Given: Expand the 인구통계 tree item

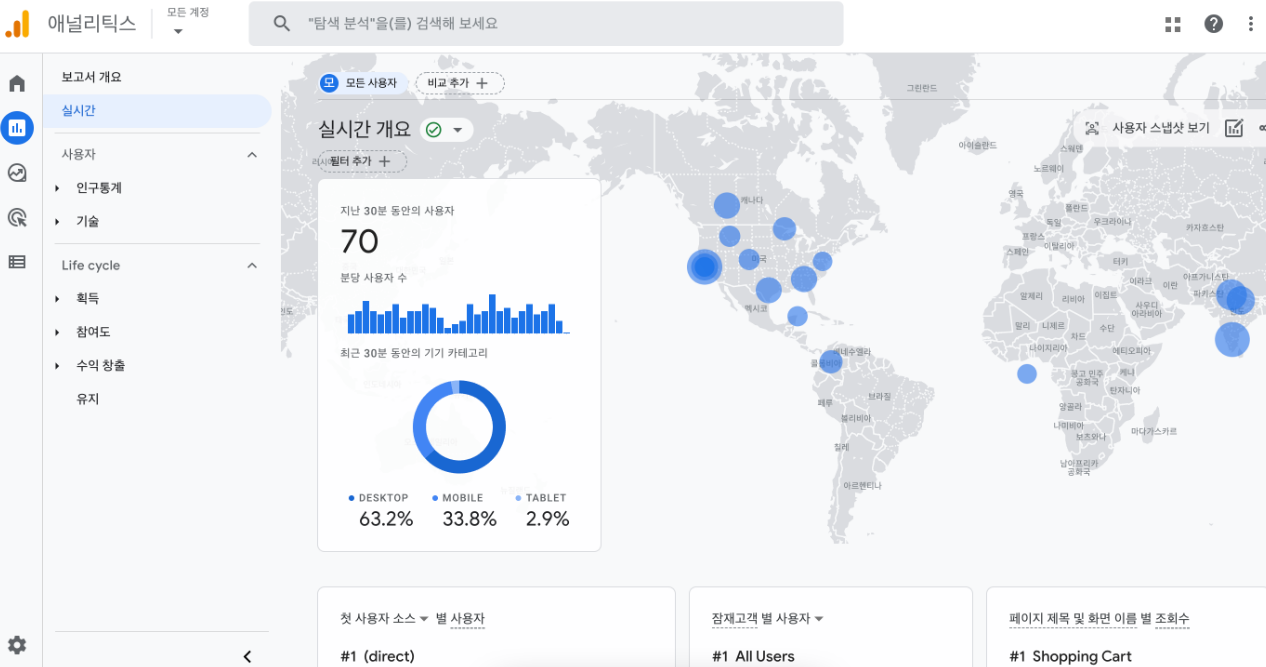Looking at the screenshot, I should pyautogui.click(x=58, y=188).
